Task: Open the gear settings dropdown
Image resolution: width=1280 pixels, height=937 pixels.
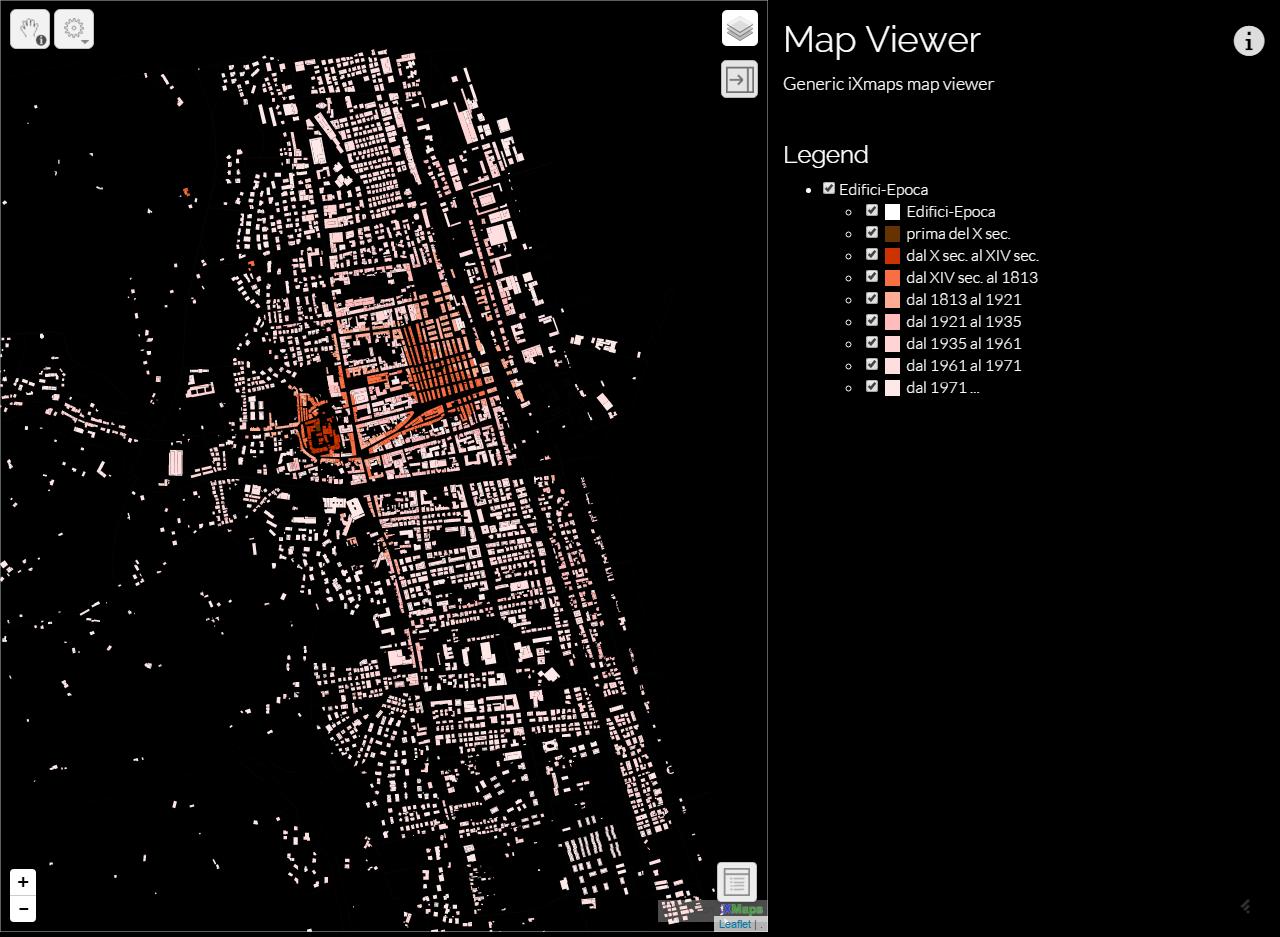Action: (x=74, y=29)
